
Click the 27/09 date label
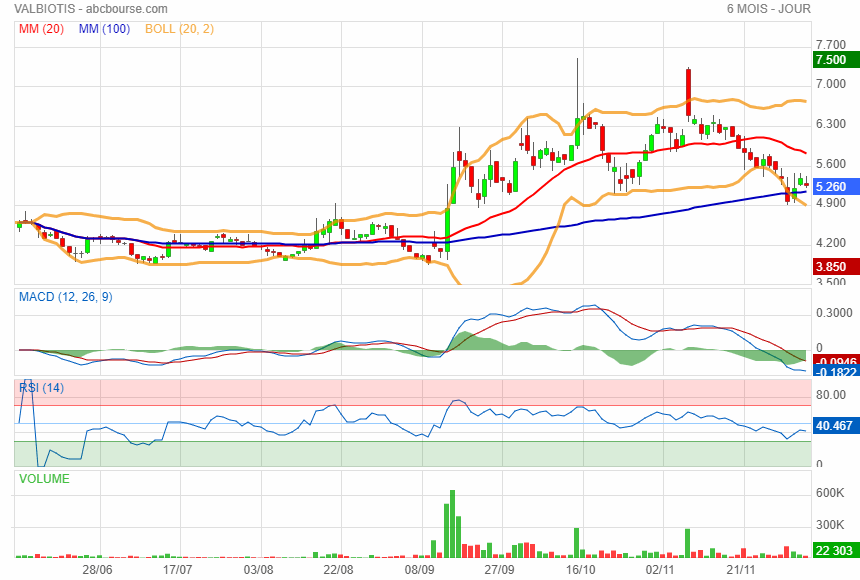click(x=500, y=570)
